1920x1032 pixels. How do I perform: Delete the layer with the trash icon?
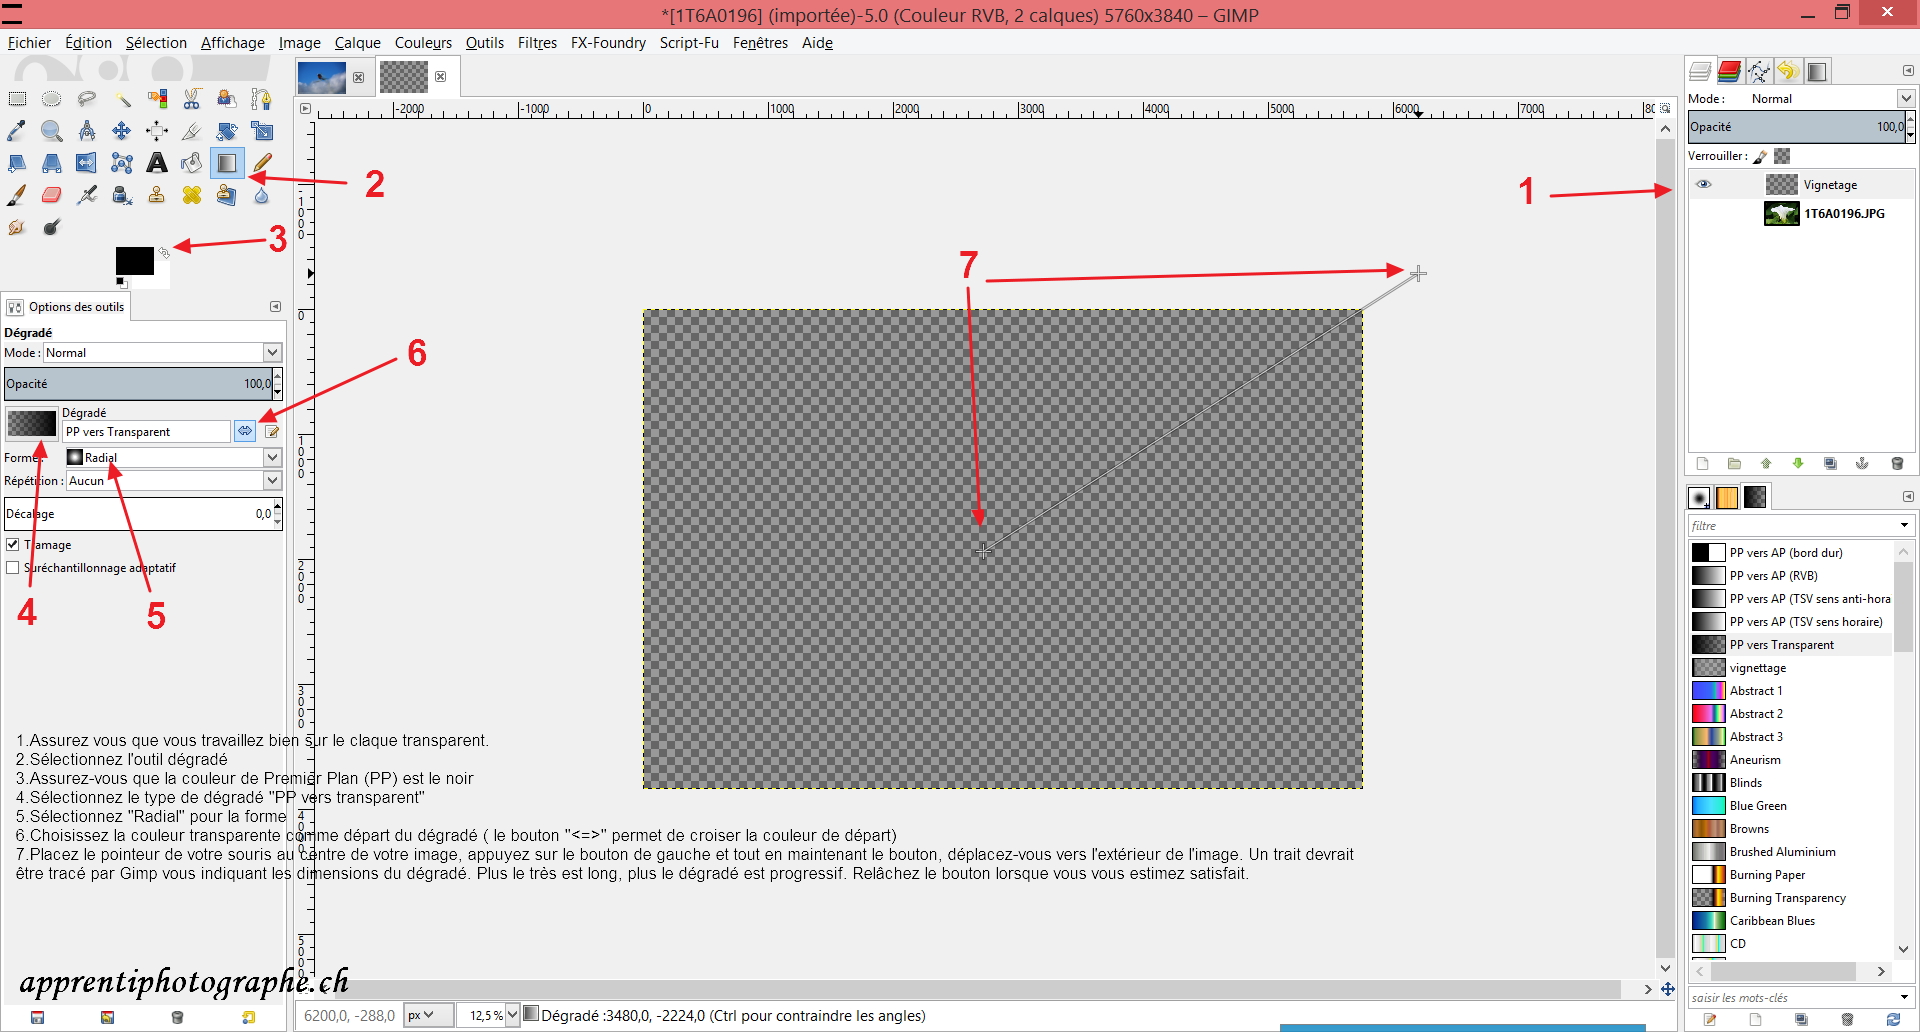[1897, 463]
